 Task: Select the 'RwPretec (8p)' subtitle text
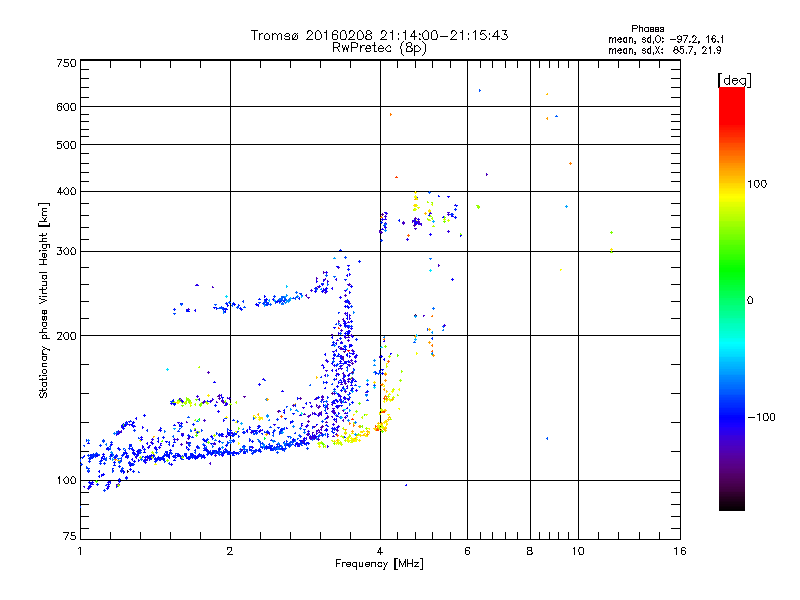pos(379,48)
